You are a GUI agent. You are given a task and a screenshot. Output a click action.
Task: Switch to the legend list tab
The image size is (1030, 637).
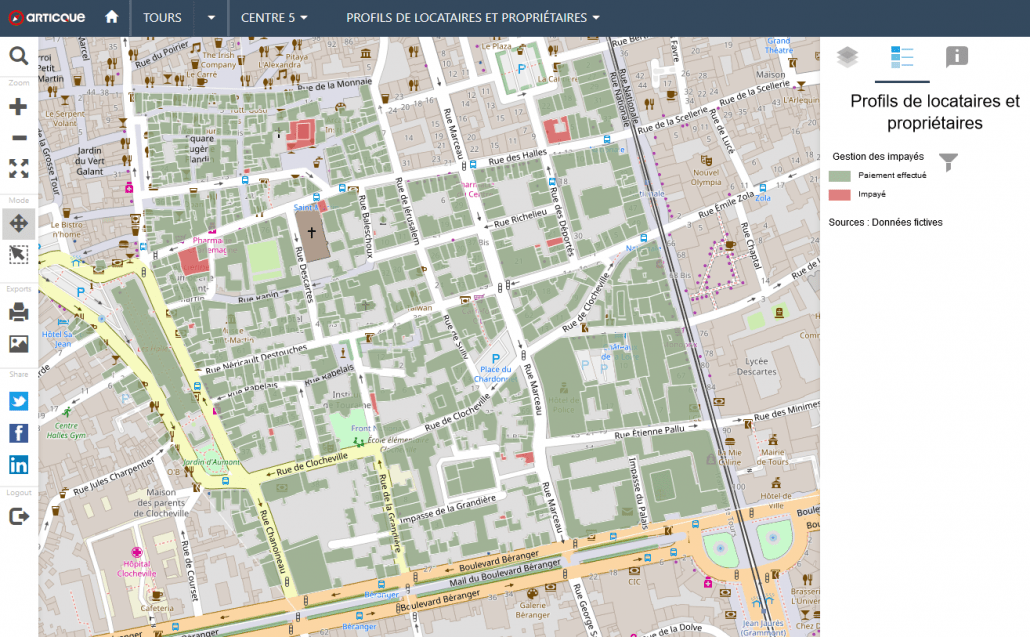(902, 57)
